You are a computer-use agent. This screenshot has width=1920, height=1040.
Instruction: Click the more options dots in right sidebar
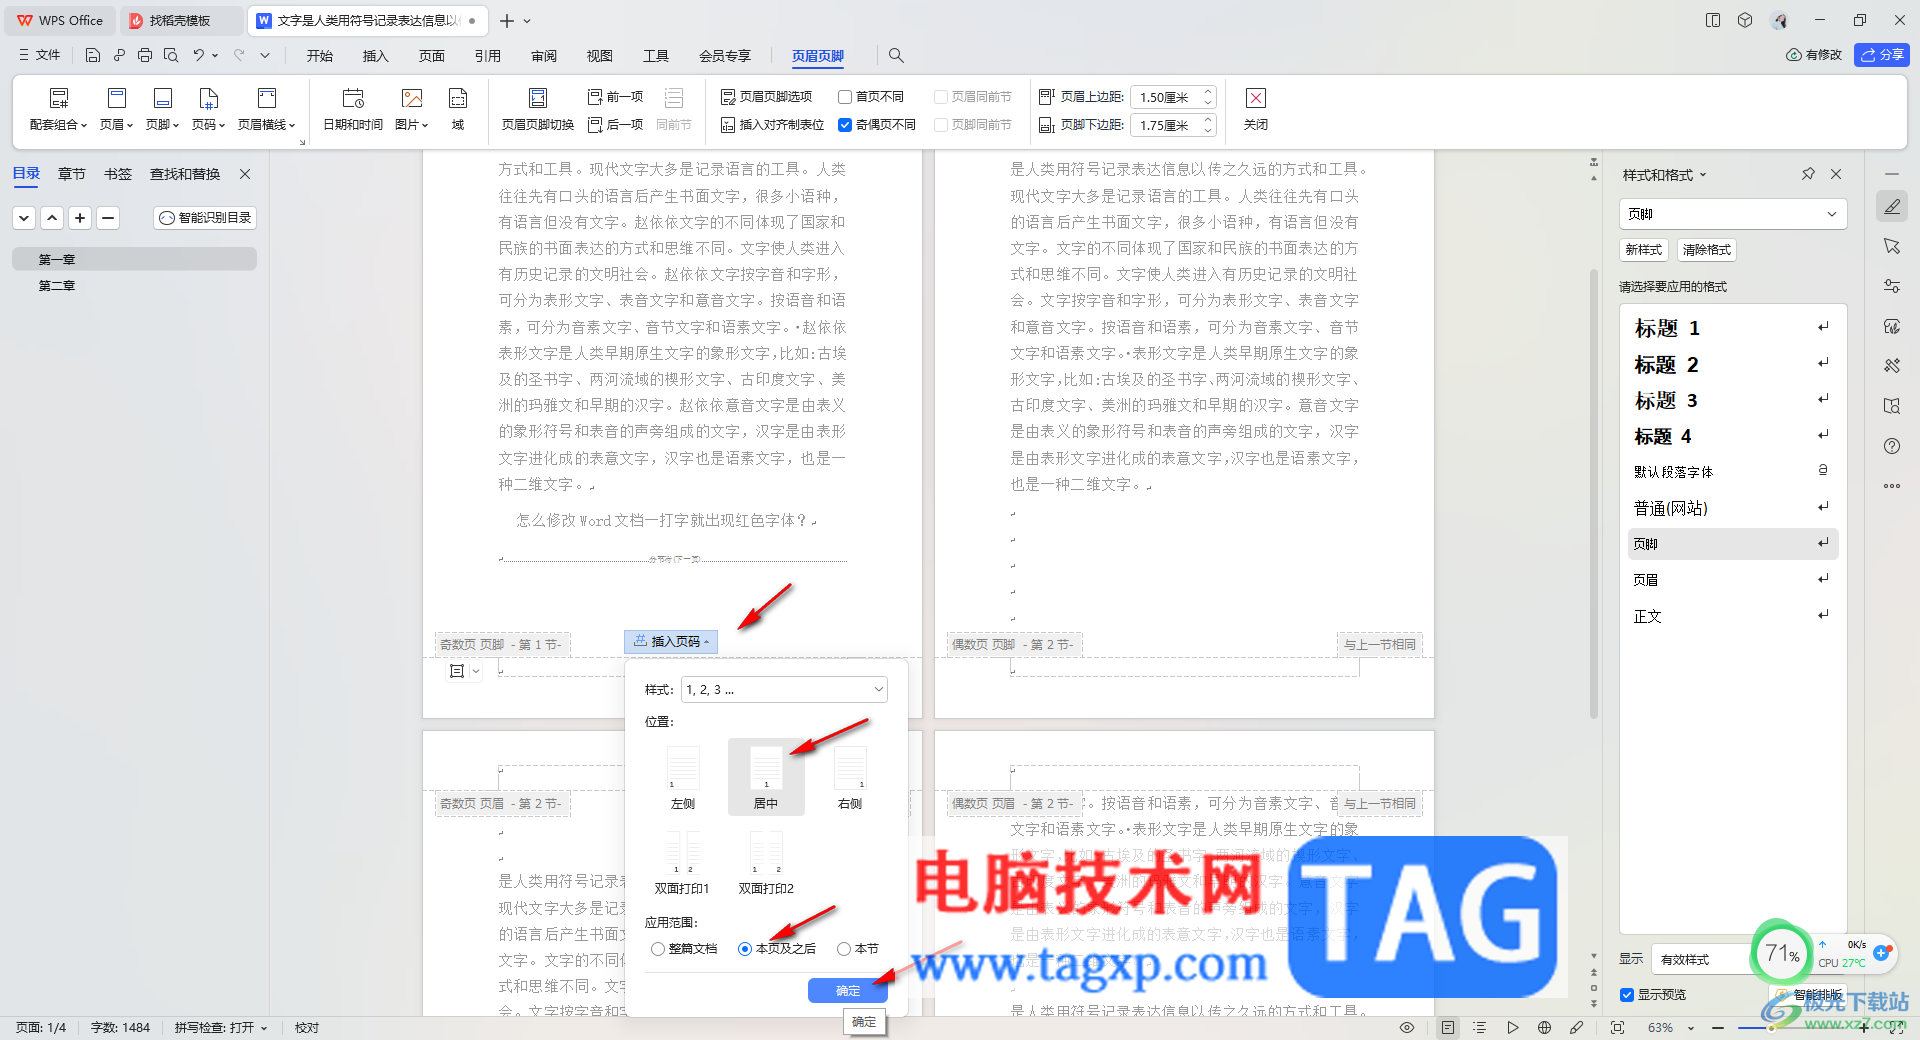click(1892, 486)
